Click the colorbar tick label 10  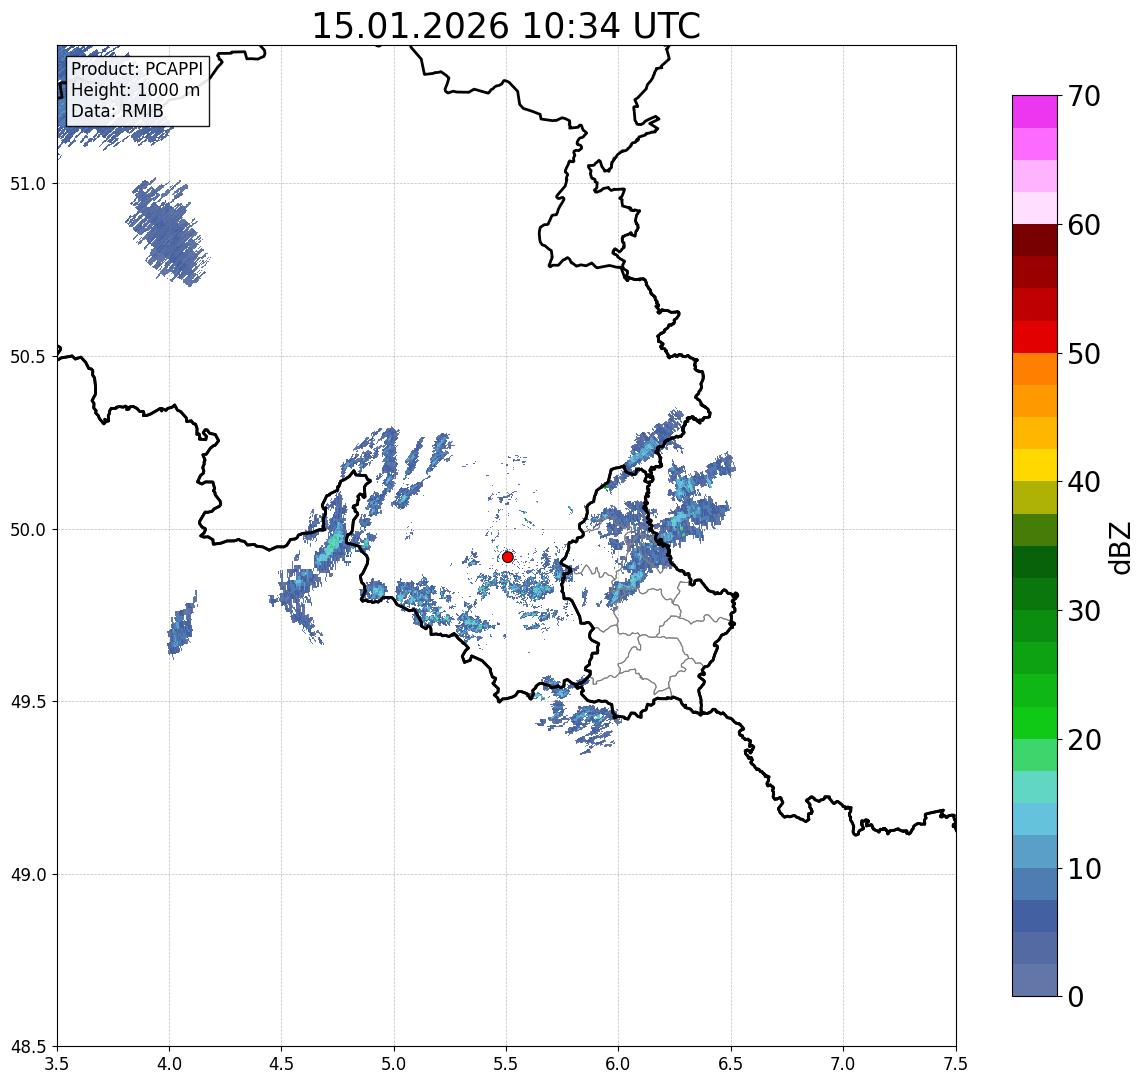point(1084,869)
